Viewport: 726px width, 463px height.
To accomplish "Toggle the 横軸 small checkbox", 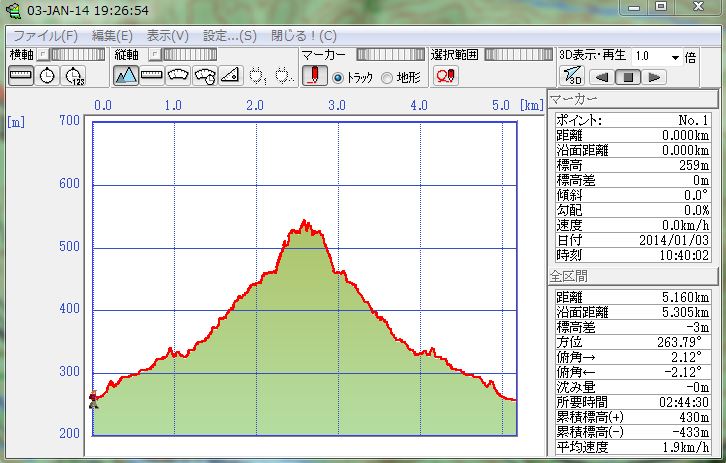I will [43, 55].
